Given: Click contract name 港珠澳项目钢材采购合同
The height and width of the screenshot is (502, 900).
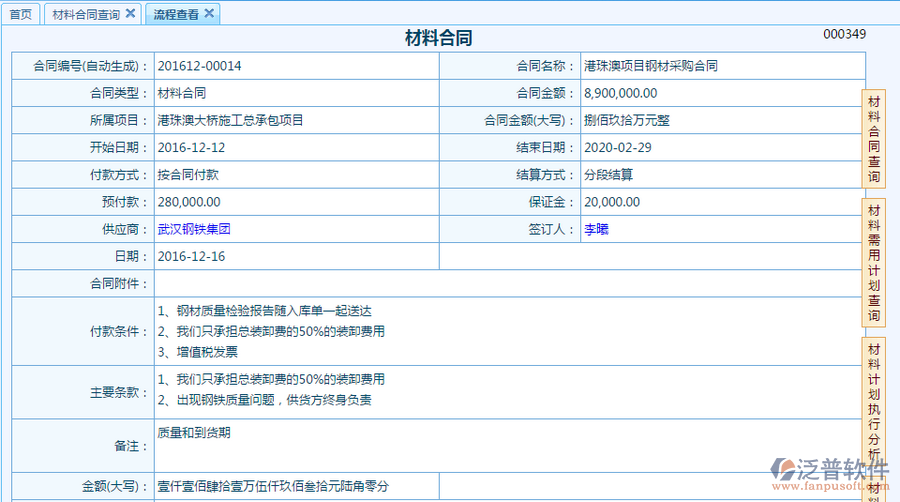Looking at the screenshot, I should (651, 66).
